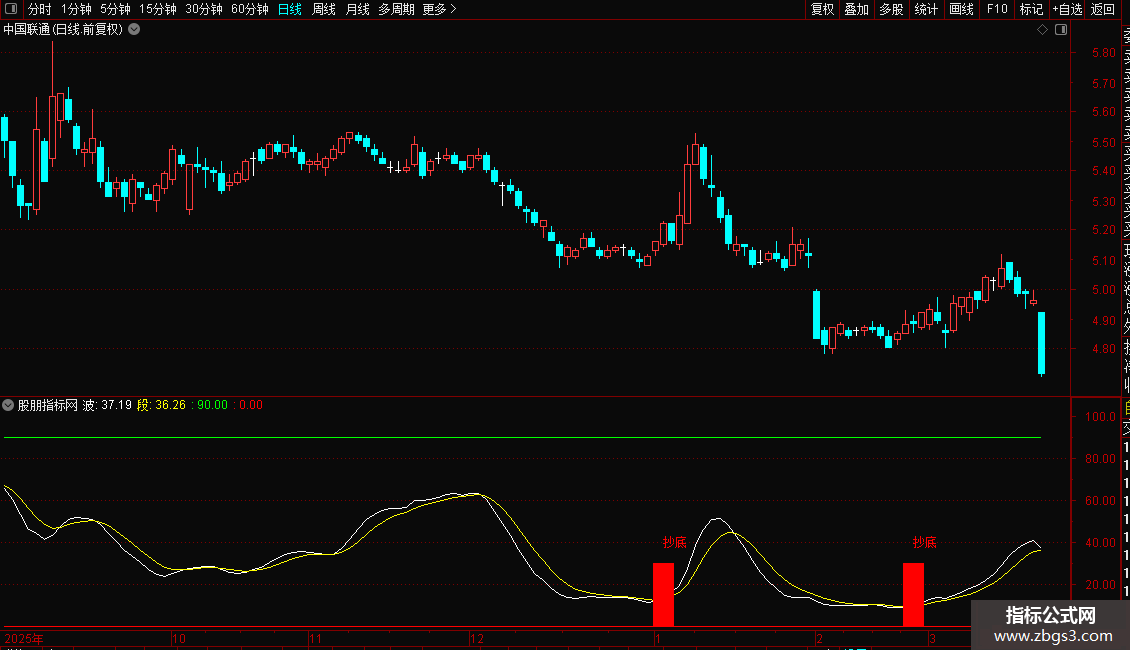The width and height of the screenshot is (1130, 650).
Task: Click the second 抄底 red signal bar
Action: click(x=913, y=595)
